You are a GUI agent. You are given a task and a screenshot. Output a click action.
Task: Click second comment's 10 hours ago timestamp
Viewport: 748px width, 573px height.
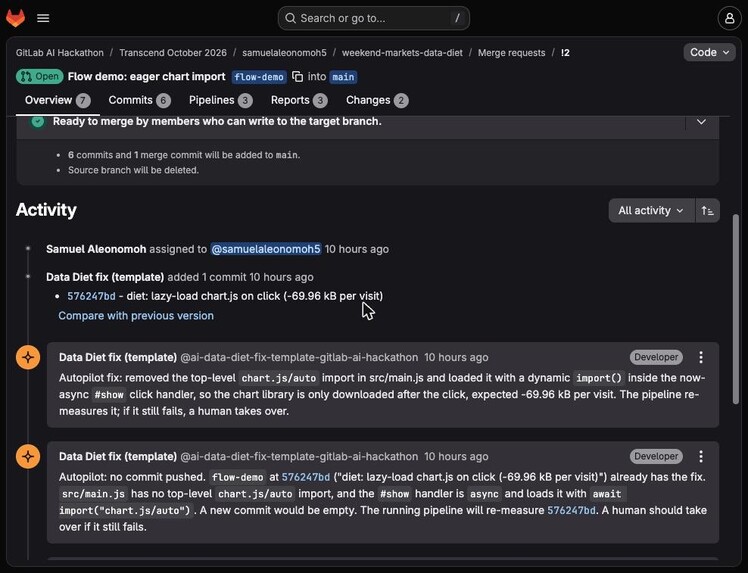click(456, 457)
